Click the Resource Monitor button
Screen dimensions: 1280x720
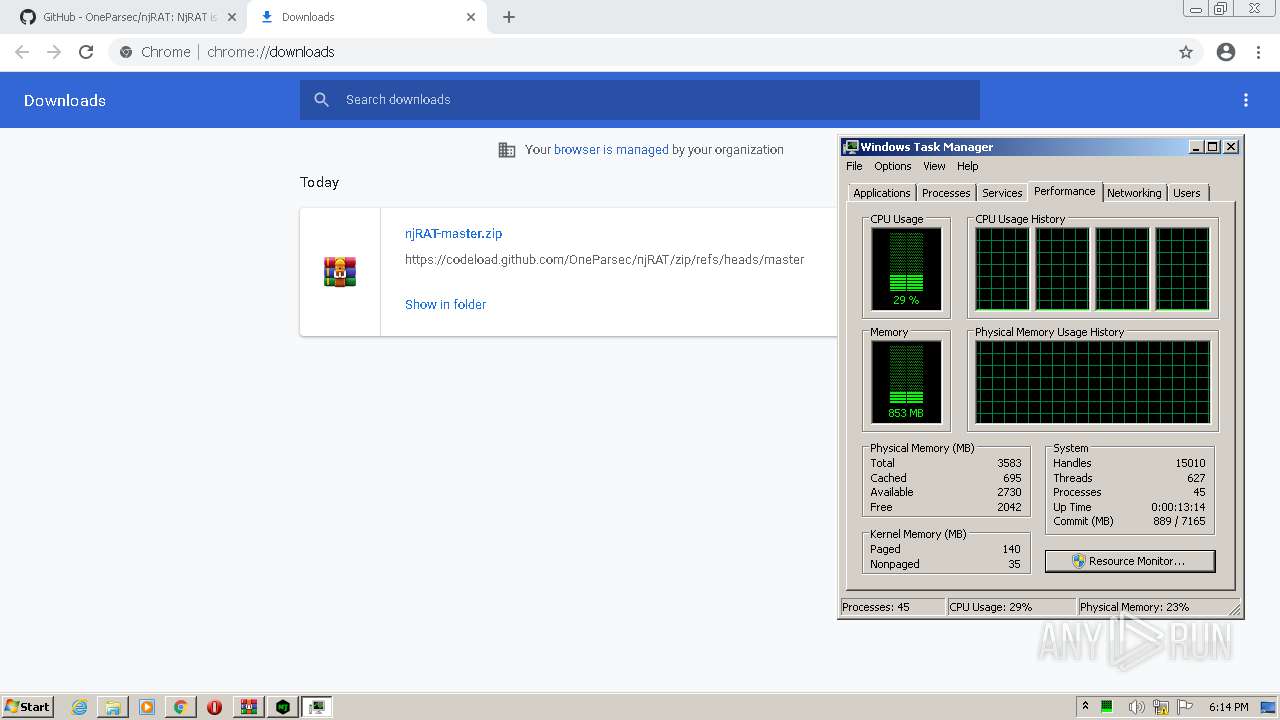click(1130, 561)
